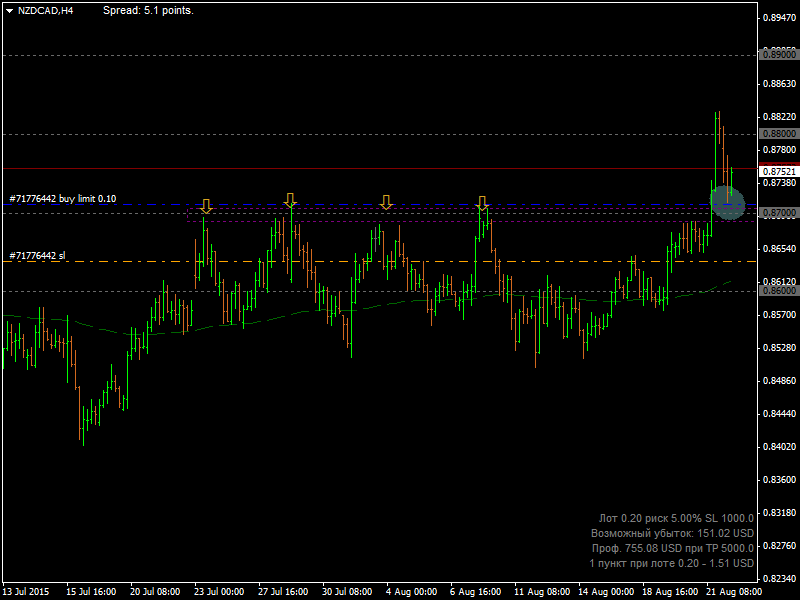Click the 0.82340 price scale value
Image resolution: width=800 pixels, height=600 pixels.
tap(779, 579)
